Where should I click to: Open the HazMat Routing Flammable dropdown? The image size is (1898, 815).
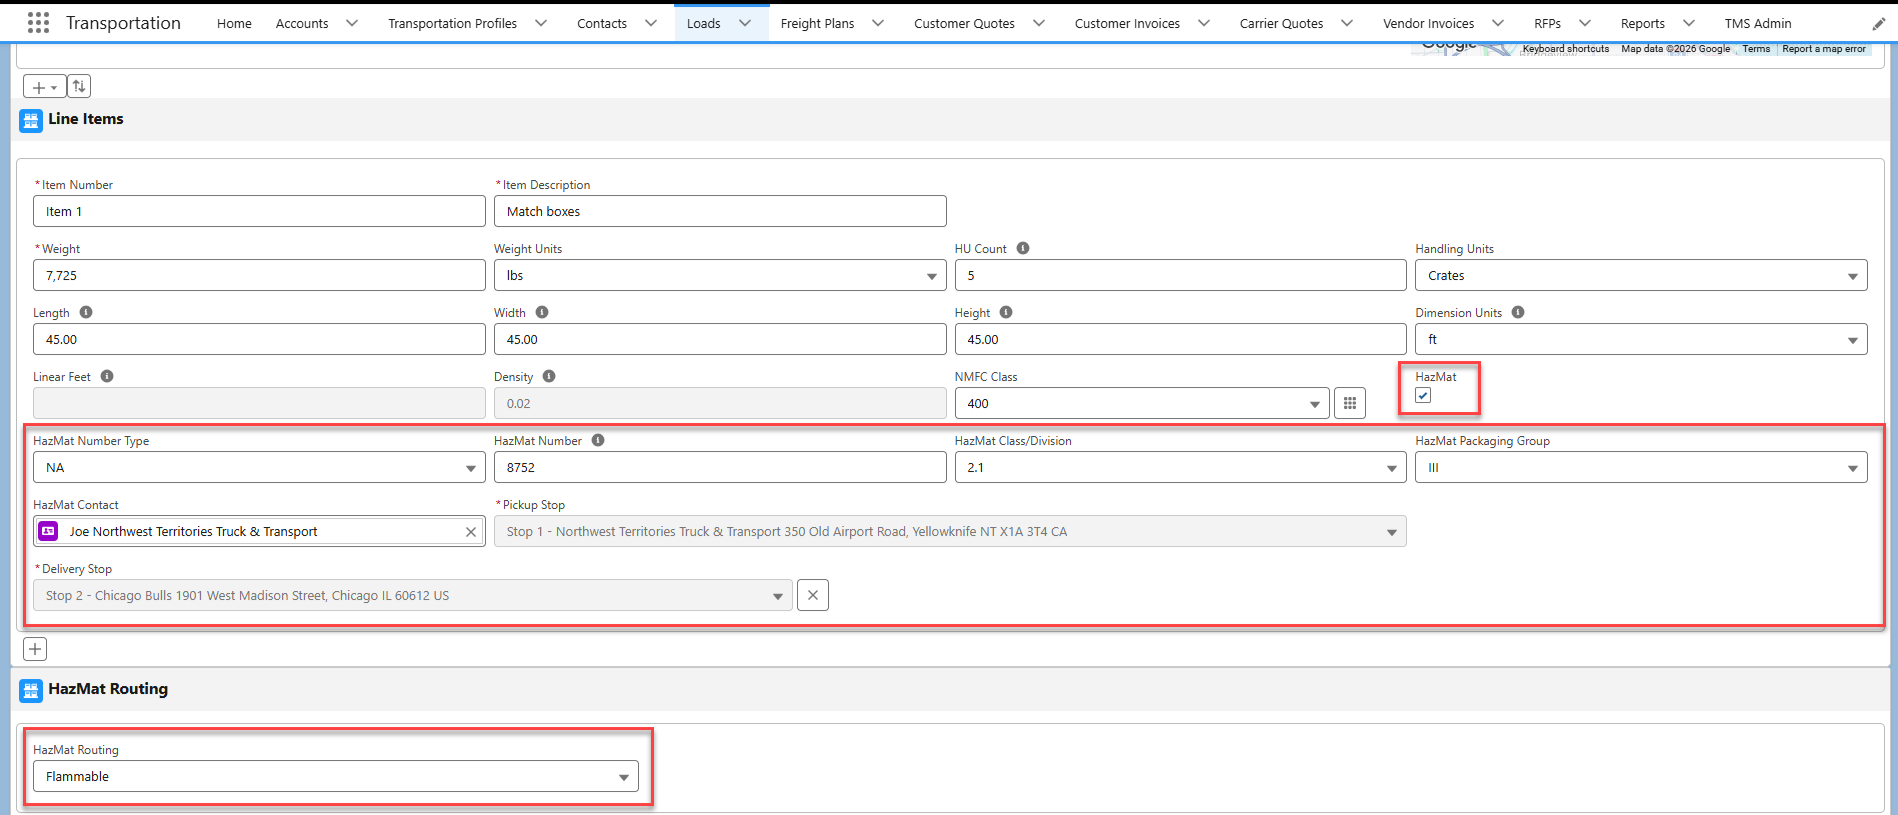(335, 776)
